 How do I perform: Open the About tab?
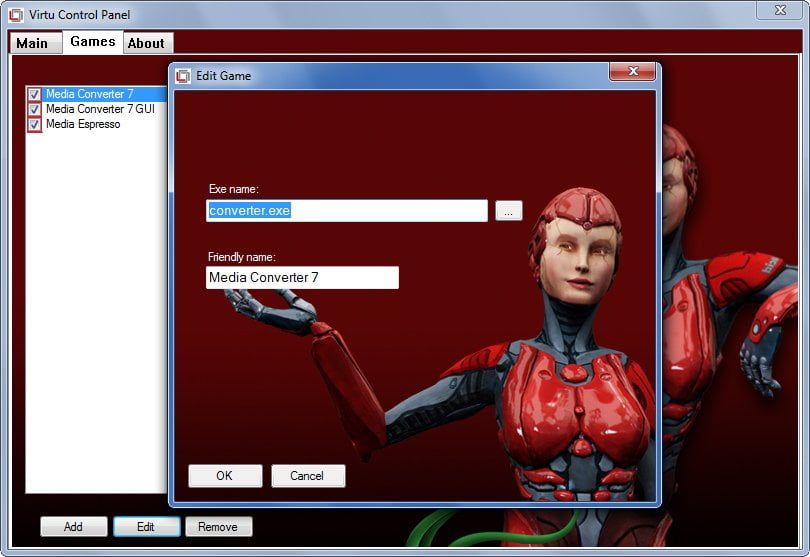(x=148, y=43)
